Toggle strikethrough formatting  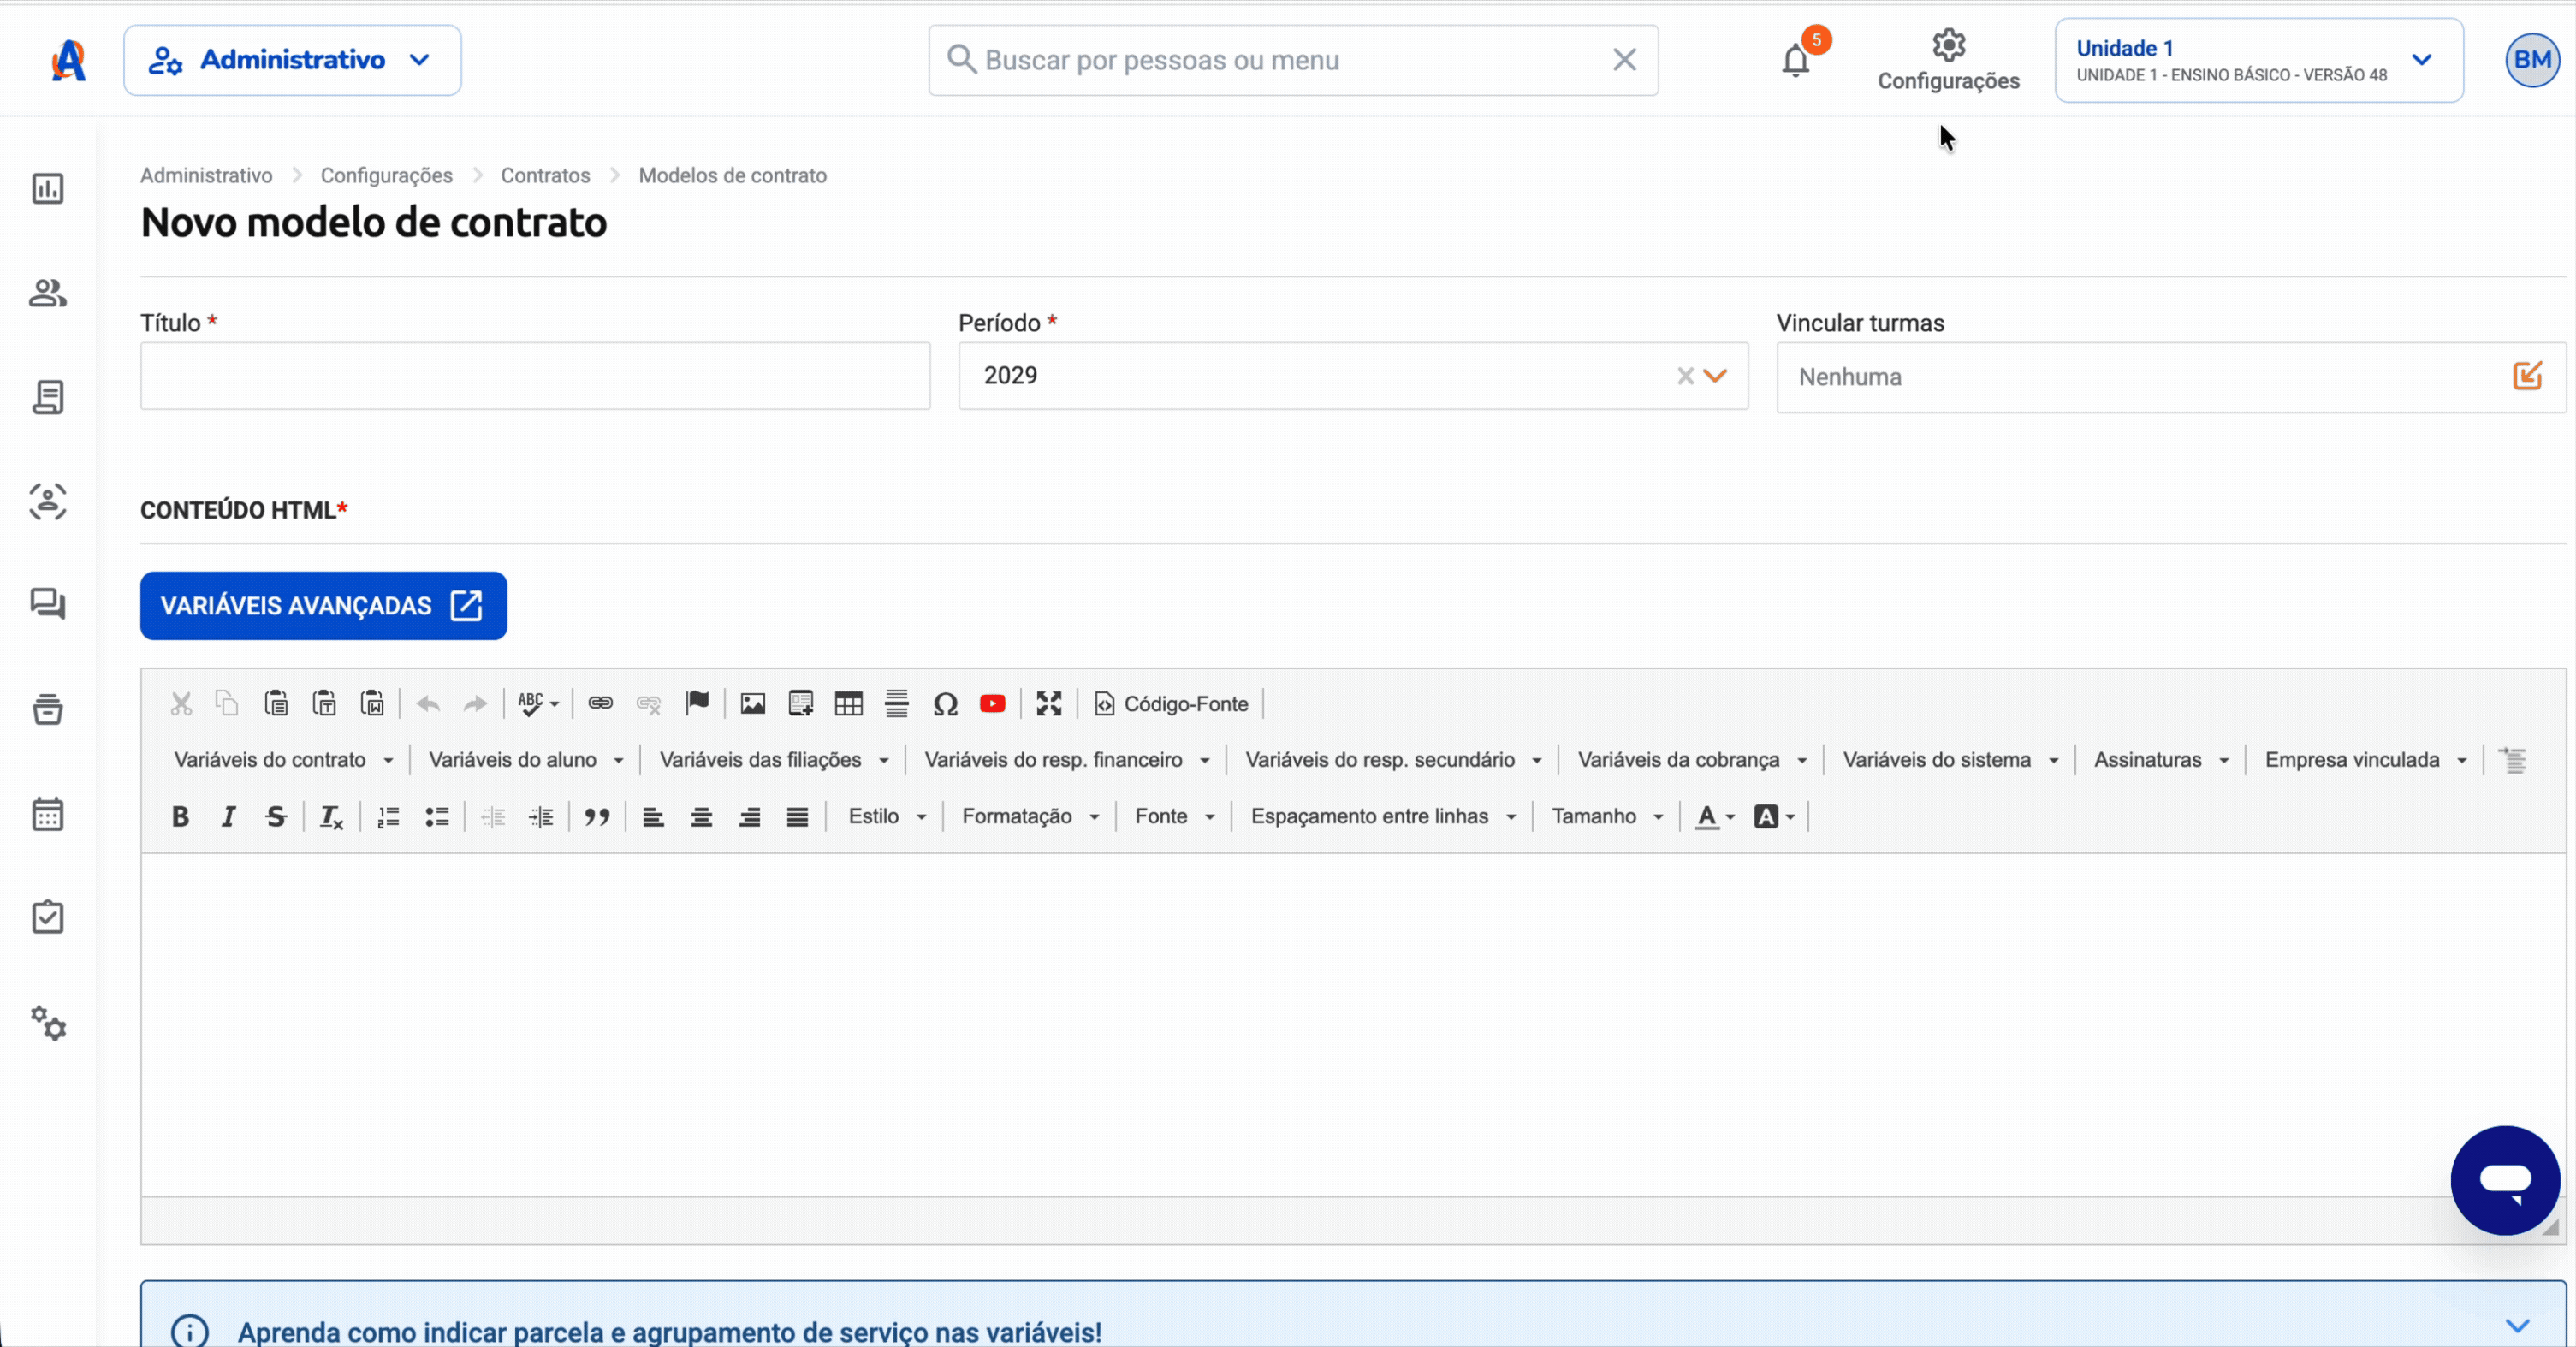[x=276, y=817]
